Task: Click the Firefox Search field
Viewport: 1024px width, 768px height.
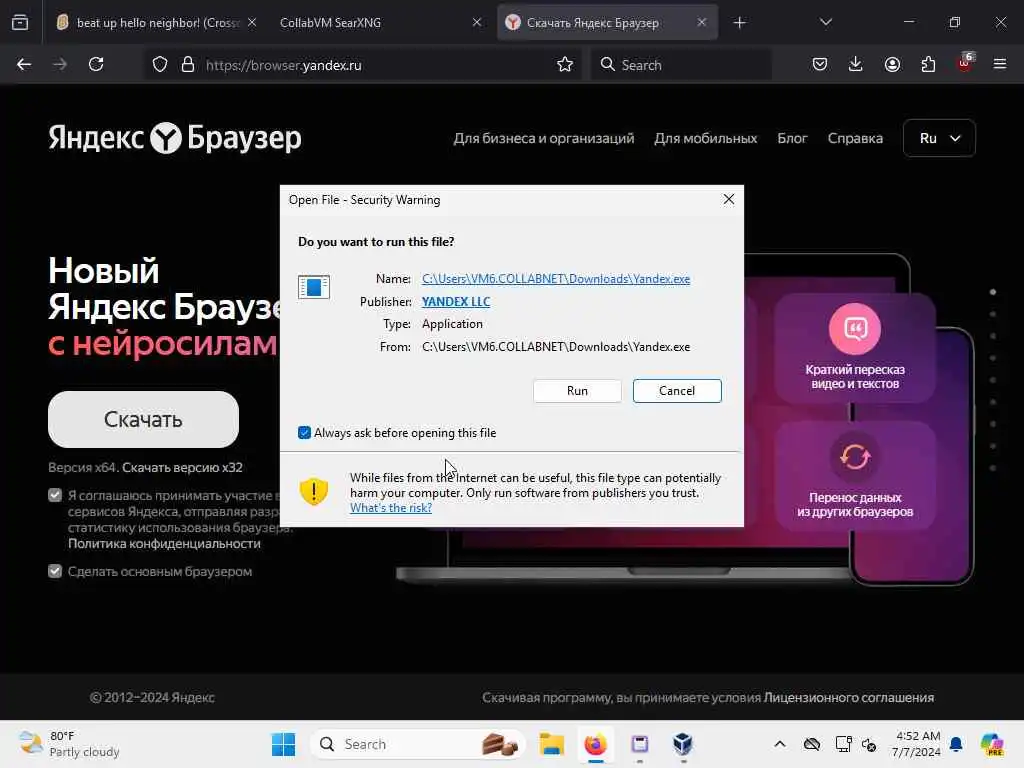Action: pyautogui.click(x=681, y=65)
